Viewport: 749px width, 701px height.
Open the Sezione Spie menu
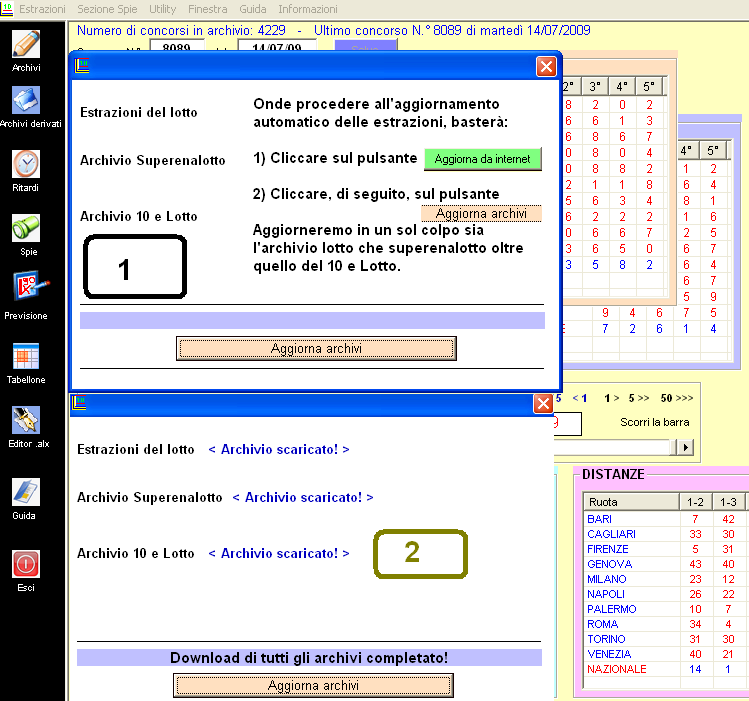[x=107, y=9]
